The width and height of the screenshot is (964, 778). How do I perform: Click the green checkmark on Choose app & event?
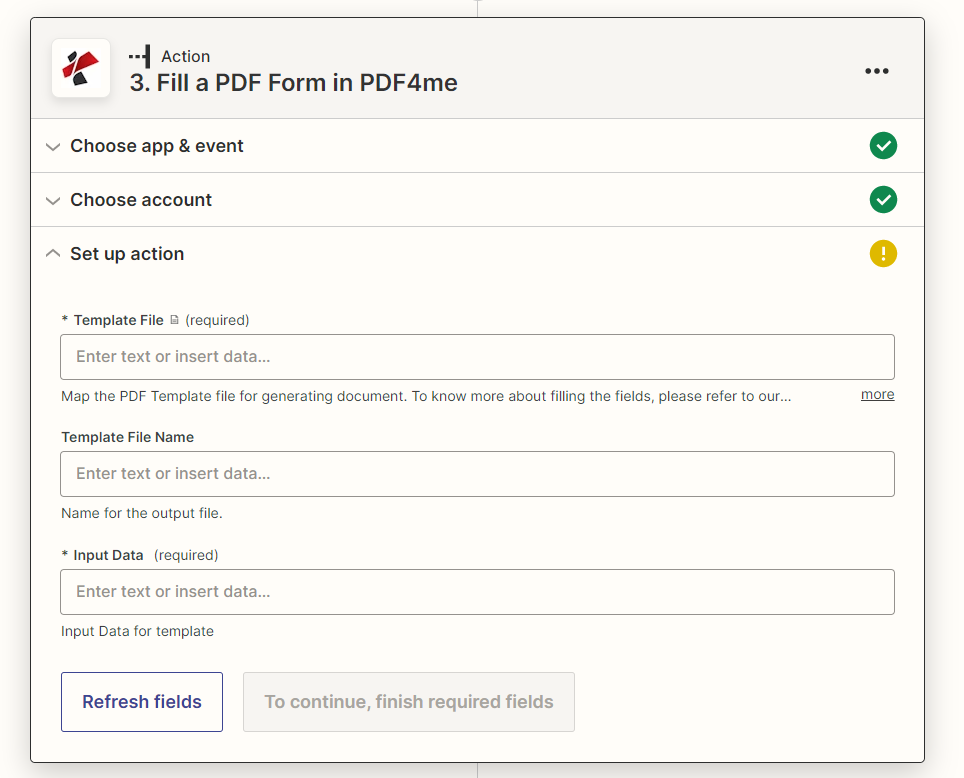[x=883, y=145]
